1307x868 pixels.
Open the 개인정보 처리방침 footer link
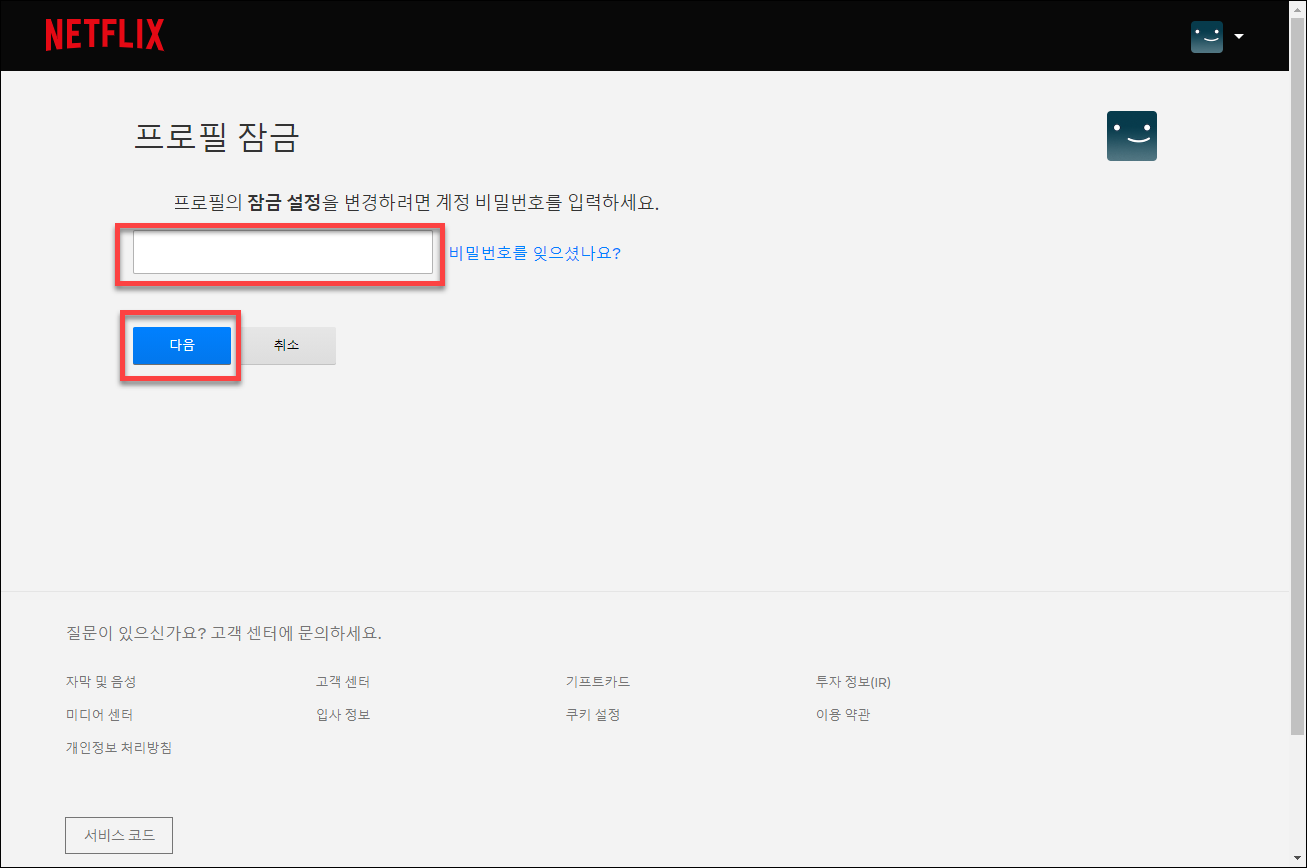tap(119, 748)
